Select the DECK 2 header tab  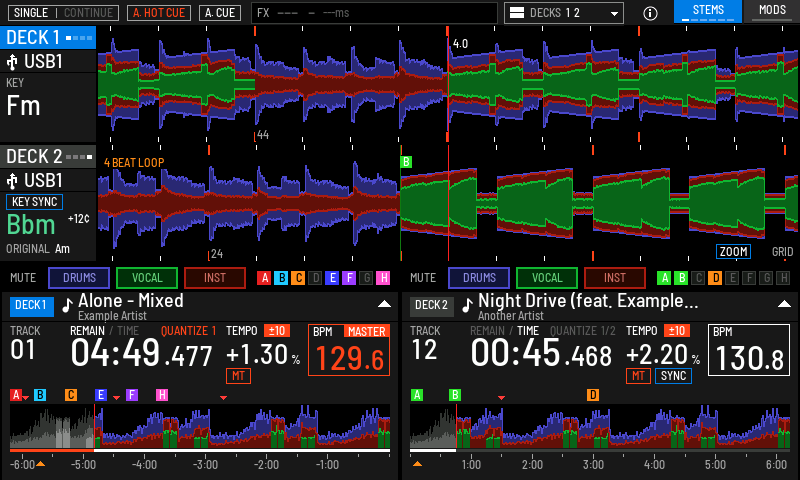48,157
